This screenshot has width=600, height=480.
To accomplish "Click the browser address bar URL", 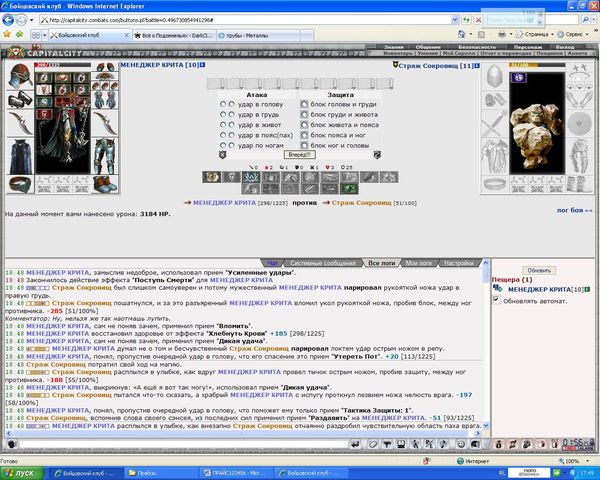I will (245, 20).
